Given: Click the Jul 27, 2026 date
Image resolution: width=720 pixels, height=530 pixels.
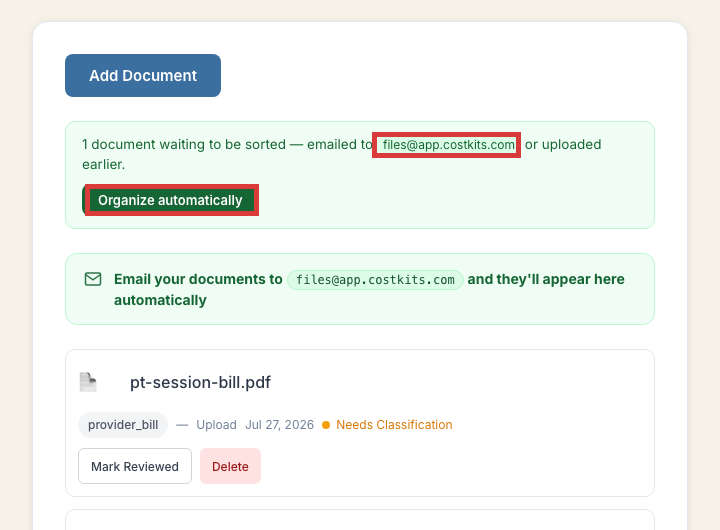Looking at the screenshot, I should click(x=279, y=425).
